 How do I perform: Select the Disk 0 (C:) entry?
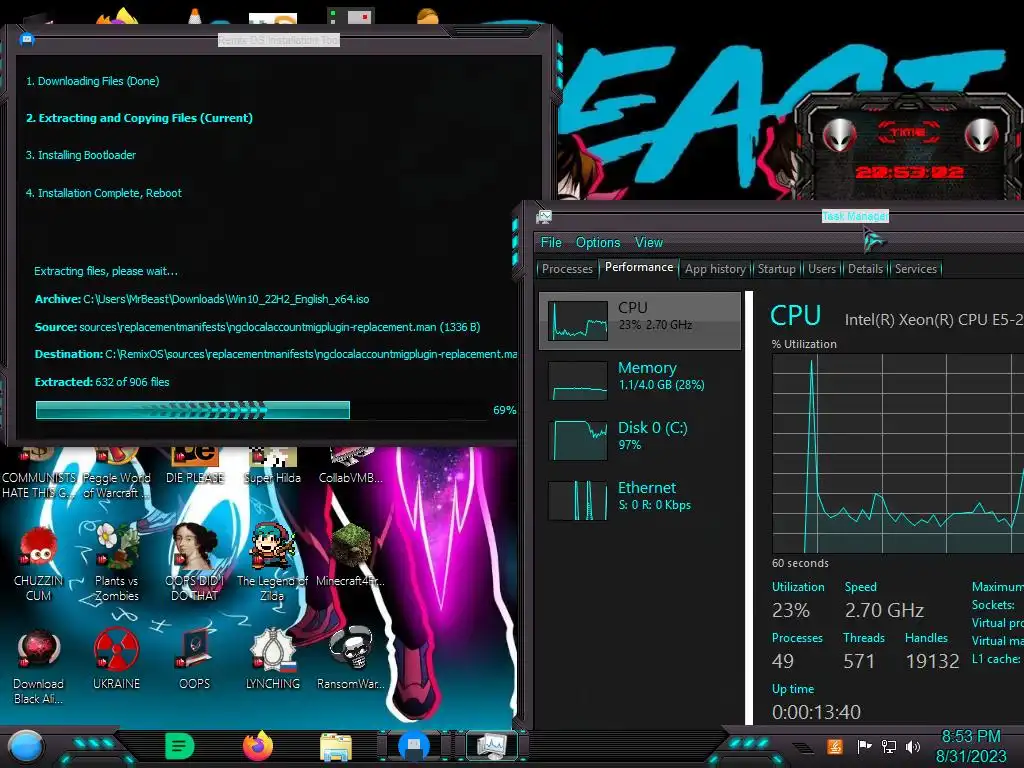pos(640,440)
